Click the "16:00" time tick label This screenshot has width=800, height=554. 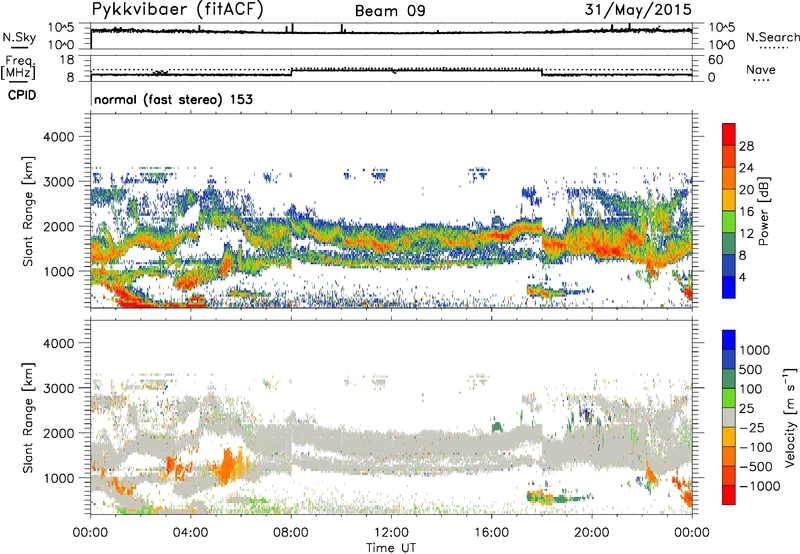point(491,533)
